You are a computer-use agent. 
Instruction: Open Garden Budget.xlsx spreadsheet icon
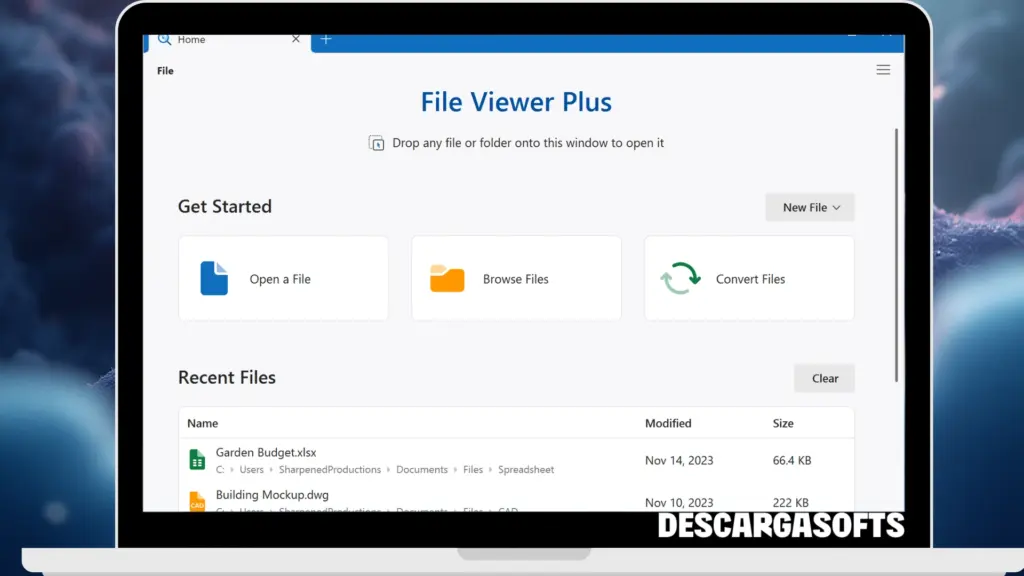(x=196, y=459)
